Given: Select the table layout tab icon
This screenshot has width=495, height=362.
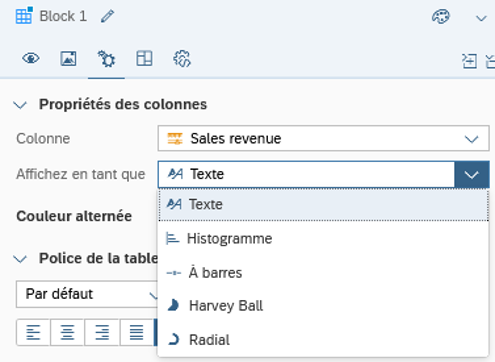Looking at the screenshot, I should pyautogui.click(x=144, y=59).
